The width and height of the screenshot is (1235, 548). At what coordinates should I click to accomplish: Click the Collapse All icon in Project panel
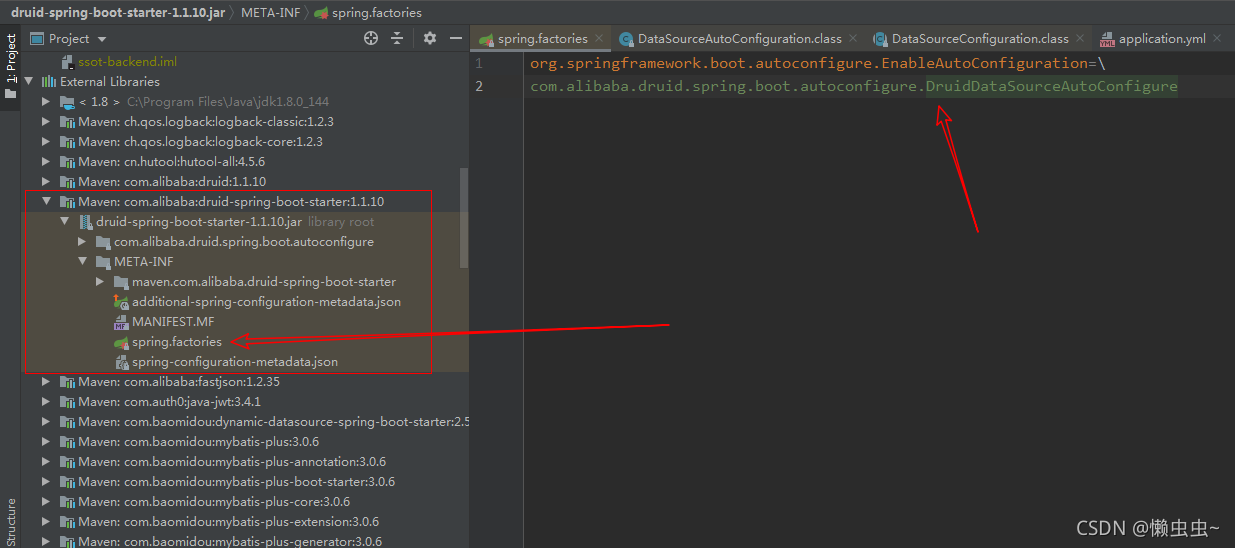click(x=397, y=38)
